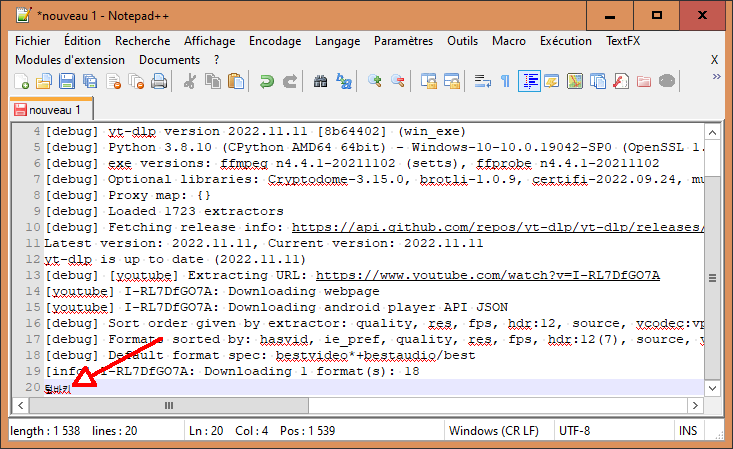The width and height of the screenshot is (733, 449).
Task: Open the Exécution menu
Action: 566,41
